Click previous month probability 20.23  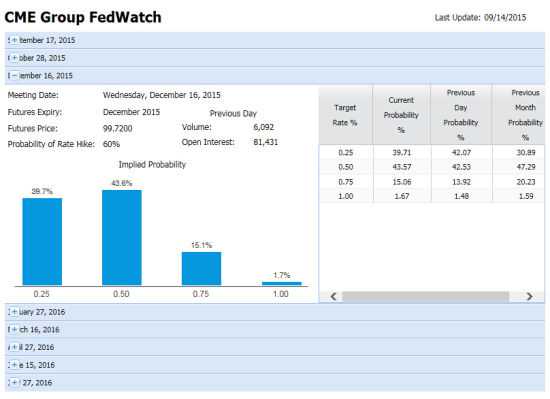point(526,182)
